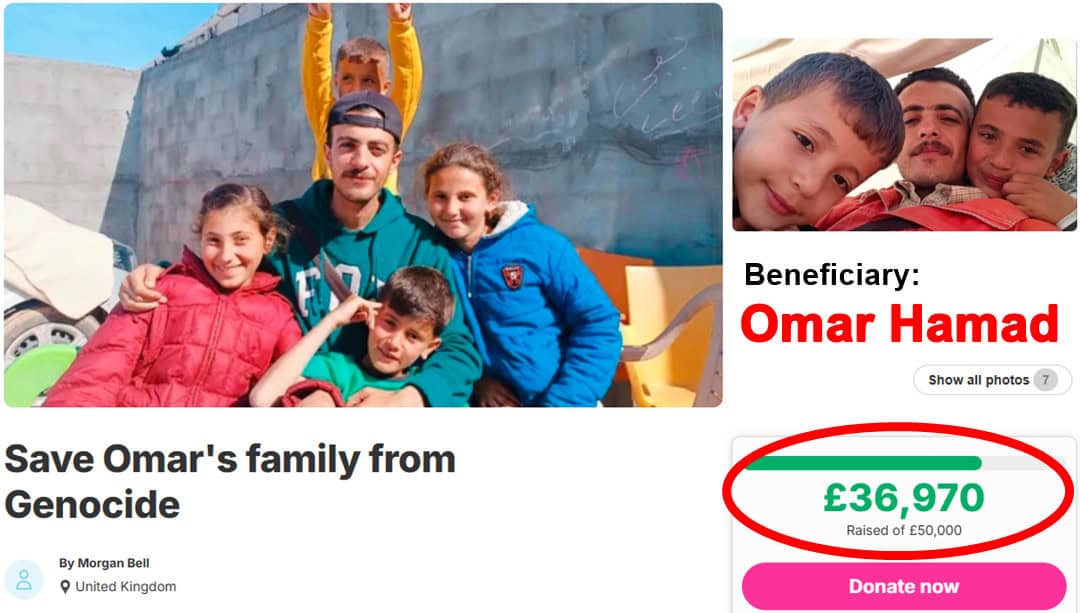The height and width of the screenshot is (613, 1080).
Task: Click the United Kingdom location text
Action: [125, 587]
